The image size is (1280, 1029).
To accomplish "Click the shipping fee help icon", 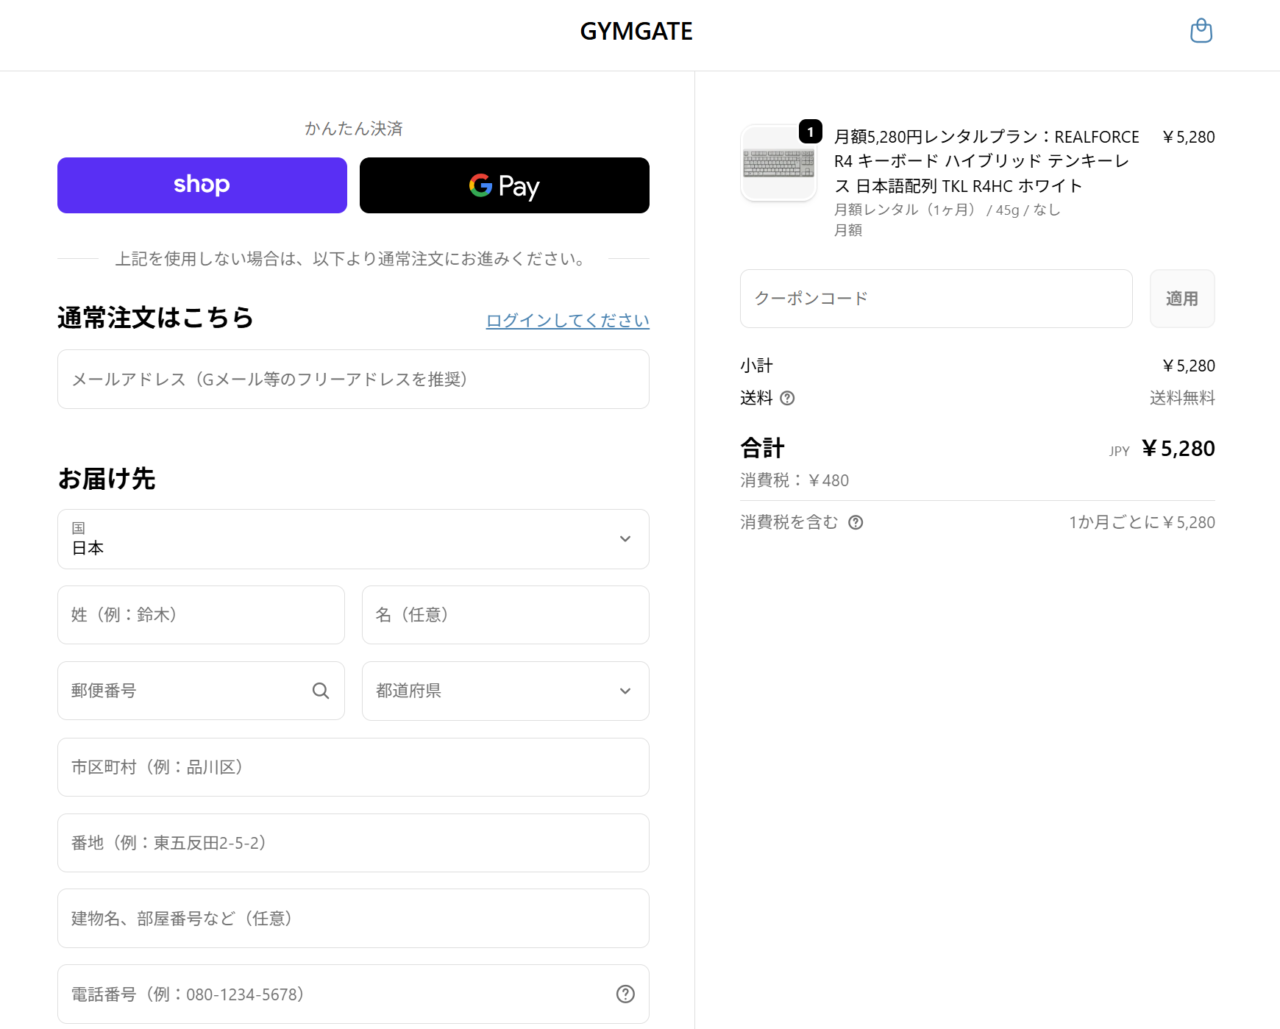I will tap(787, 398).
